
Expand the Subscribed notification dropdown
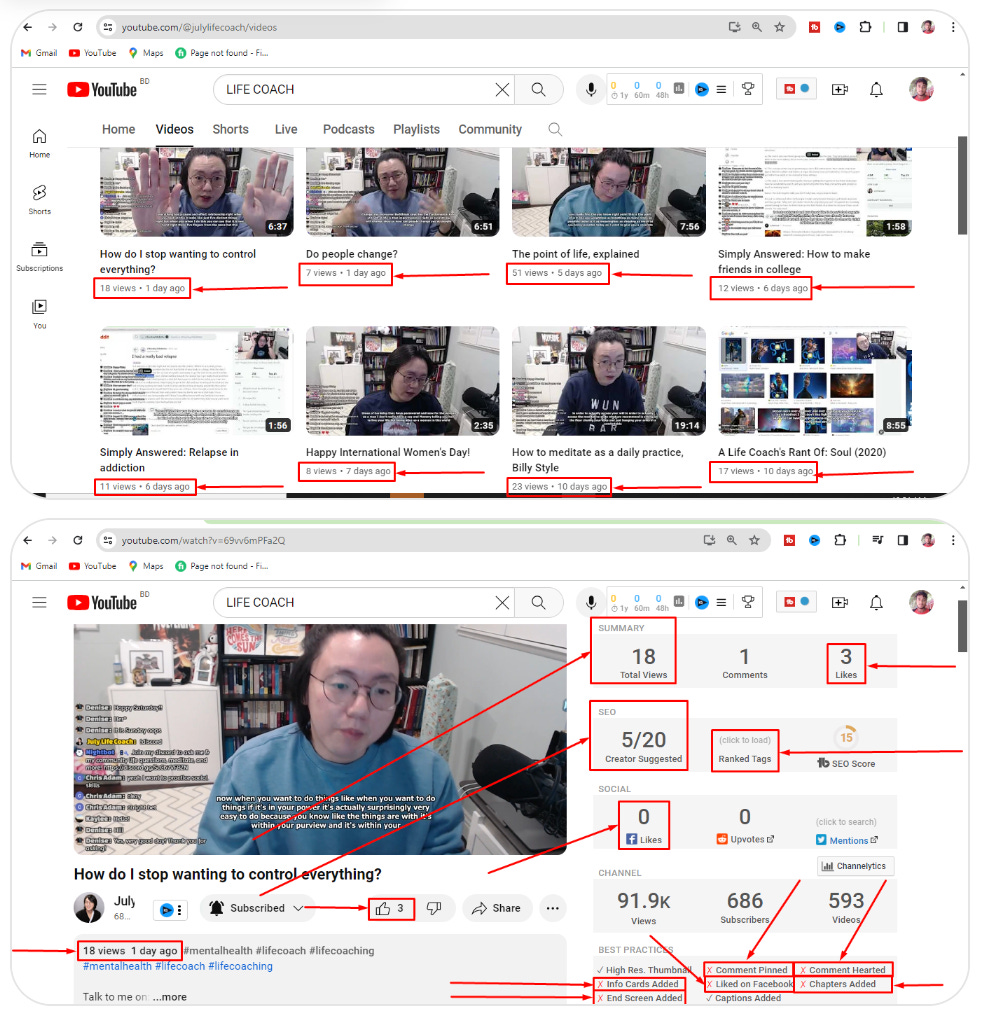[x=257, y=908]
